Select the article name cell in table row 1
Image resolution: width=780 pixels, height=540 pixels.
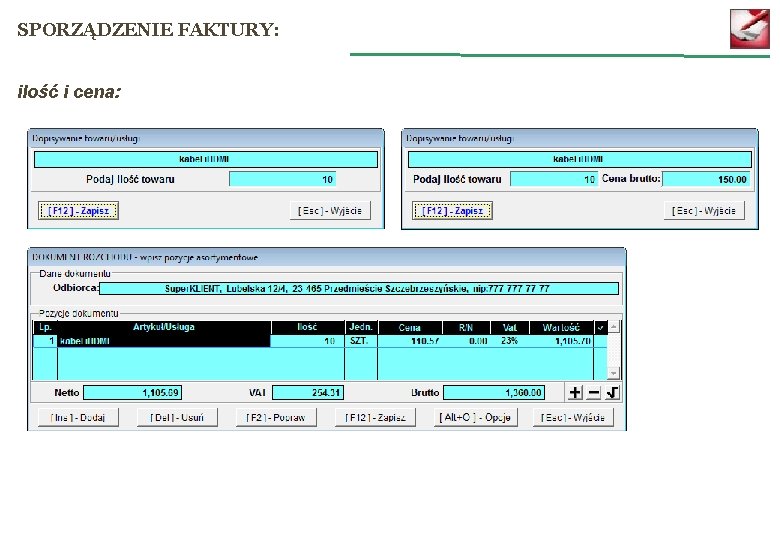(x=164, y=341)
